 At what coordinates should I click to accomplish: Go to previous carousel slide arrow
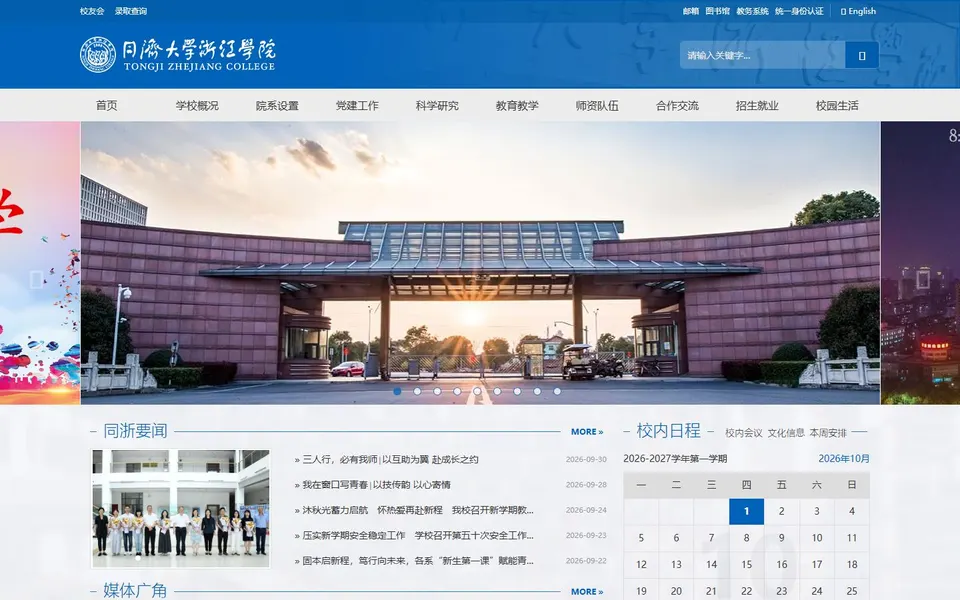[36, 280]
